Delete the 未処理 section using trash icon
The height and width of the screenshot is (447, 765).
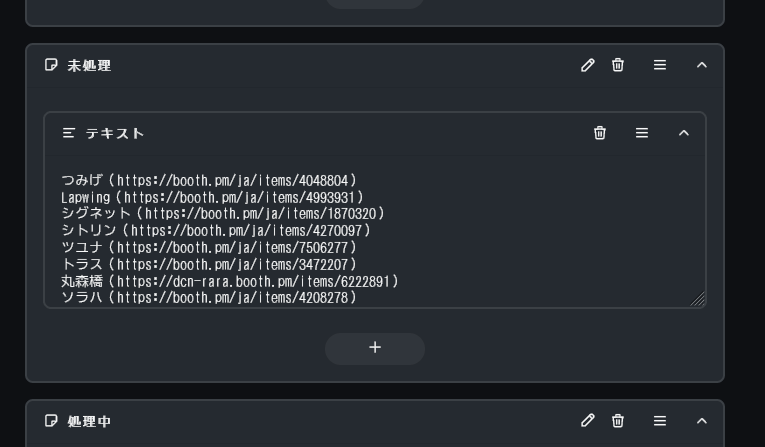point(618,65)
